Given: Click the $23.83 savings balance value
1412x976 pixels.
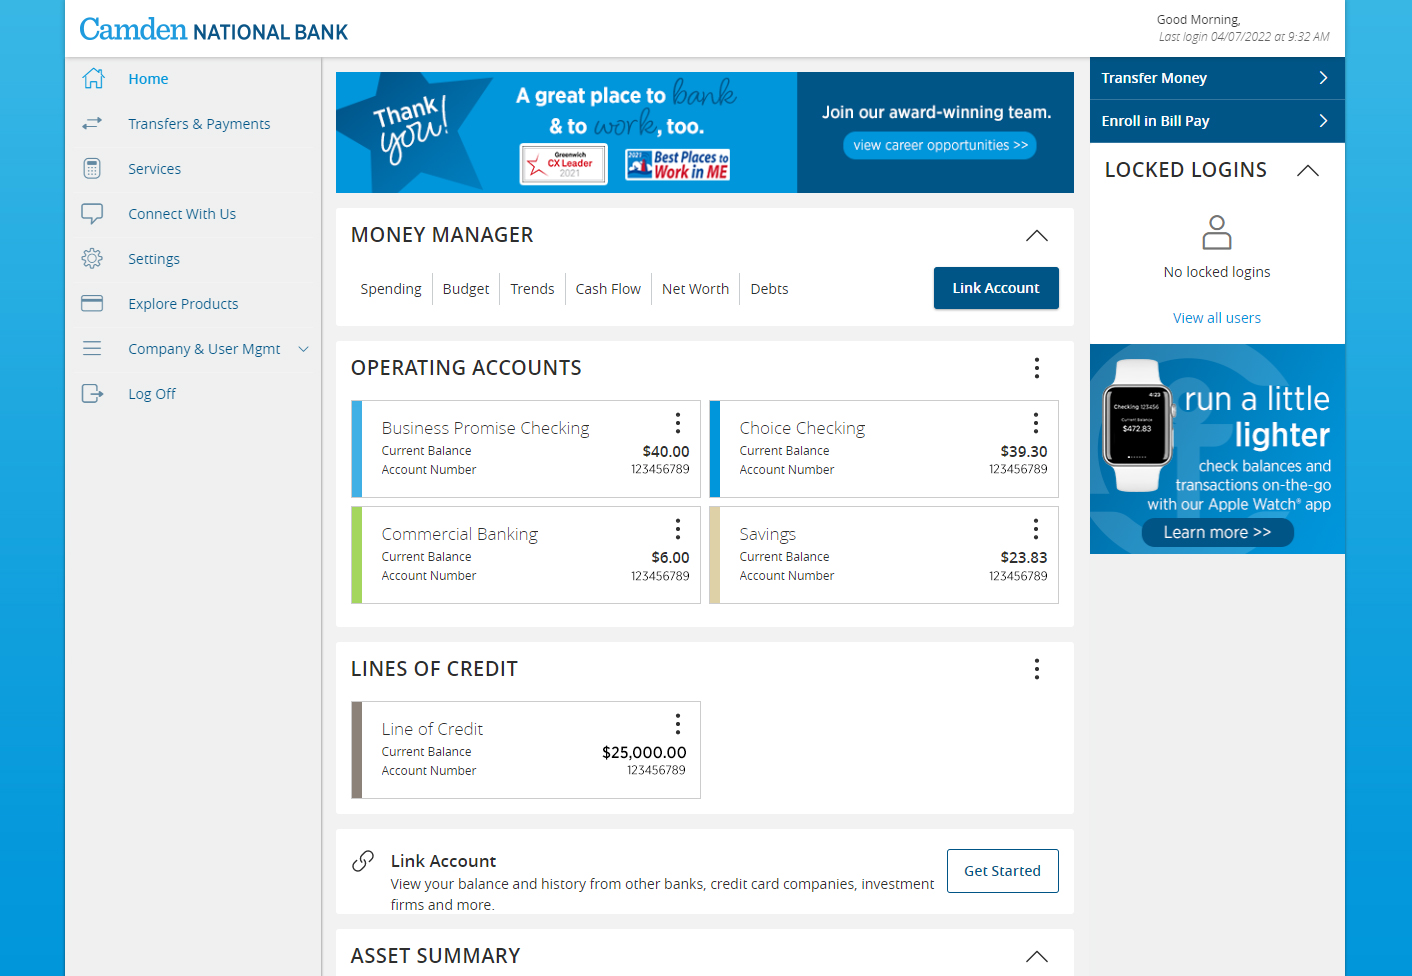Looking at the screenshot, I should 1024,558.
